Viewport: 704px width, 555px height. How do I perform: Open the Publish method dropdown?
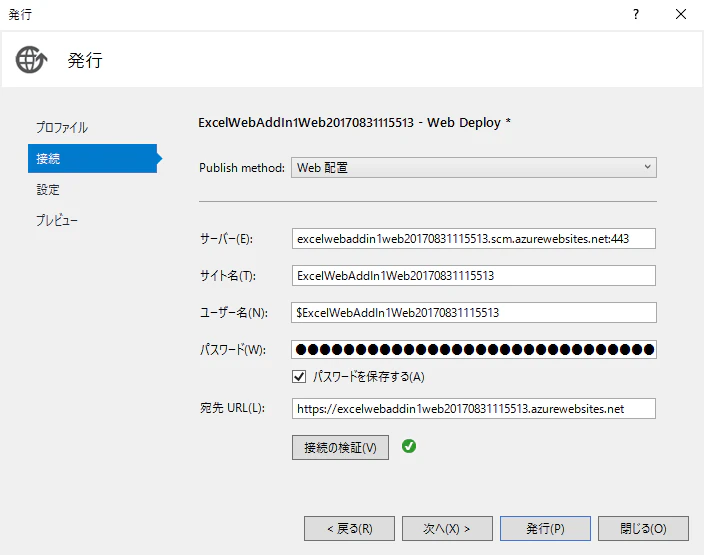pyautogui.click(x=474, y=167)
